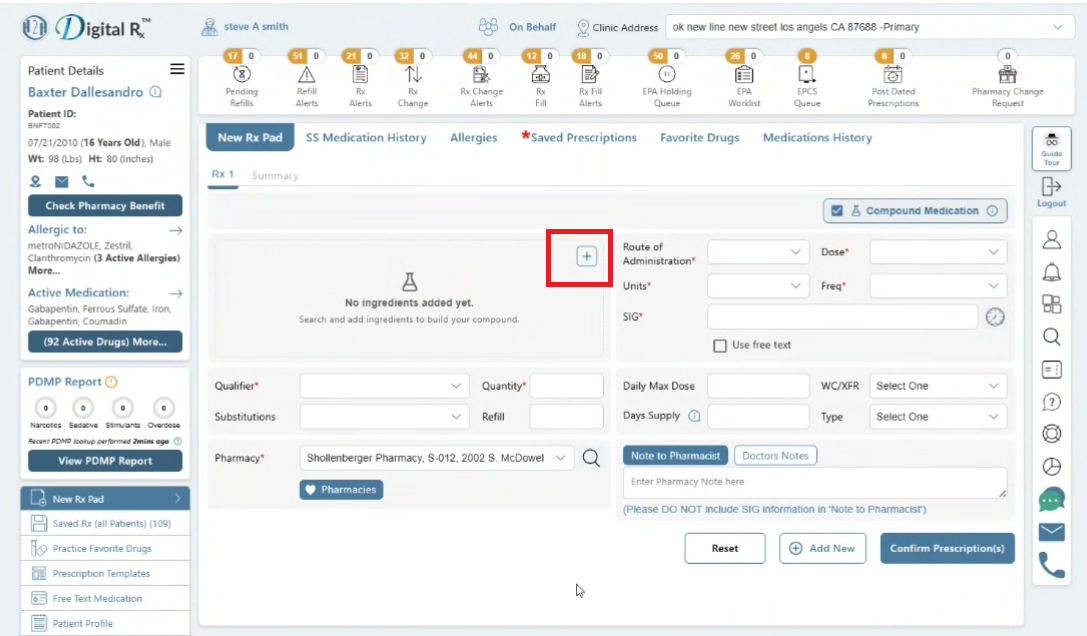Switch to the Allergies tab
Screen dimensions: 1087x636
point(473,137)
